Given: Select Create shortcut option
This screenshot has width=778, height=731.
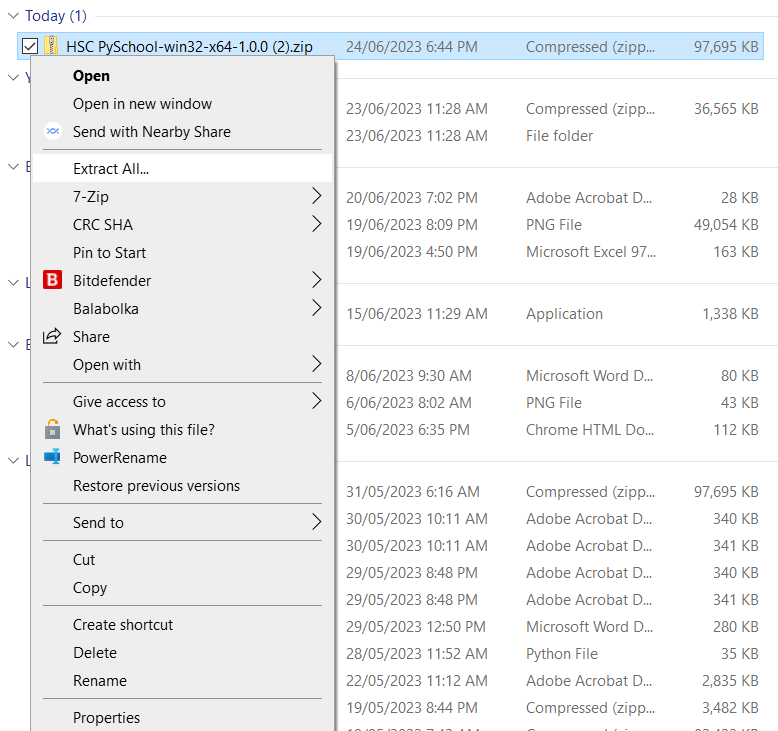Looking at the screenshot, I should [x=123, y=625].
